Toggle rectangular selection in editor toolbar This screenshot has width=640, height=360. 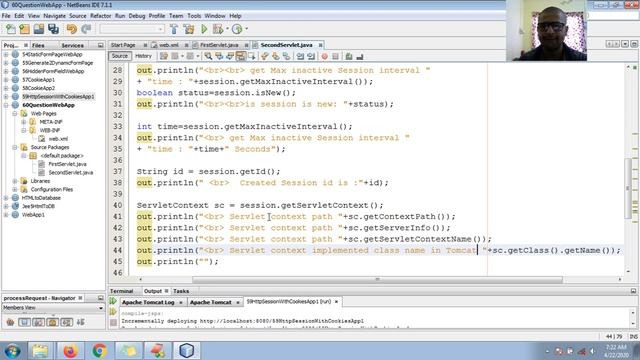[x=251, y=56]
